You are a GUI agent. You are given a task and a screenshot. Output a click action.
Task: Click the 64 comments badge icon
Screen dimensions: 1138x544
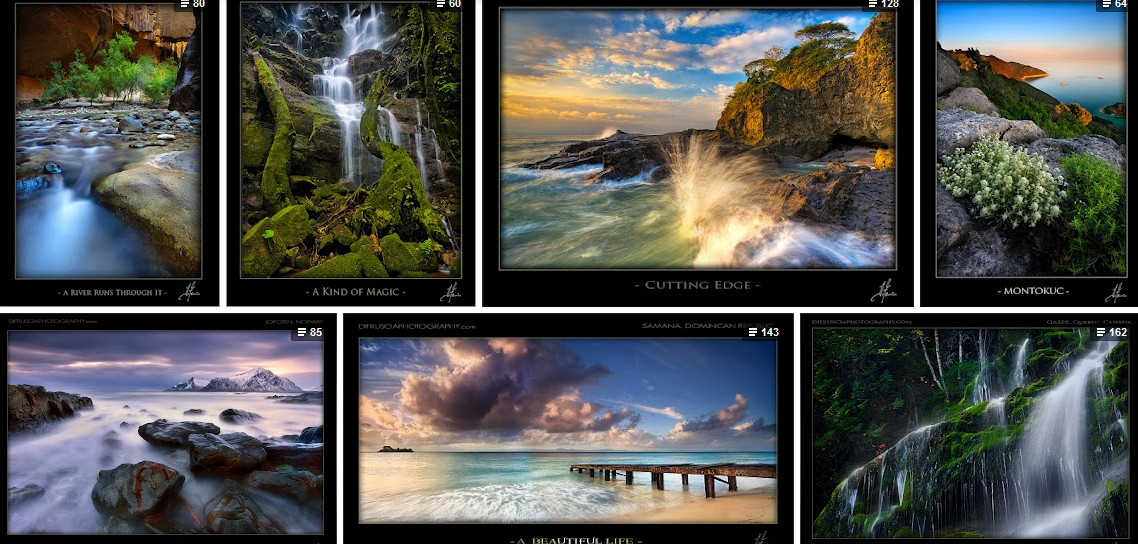1114,4
